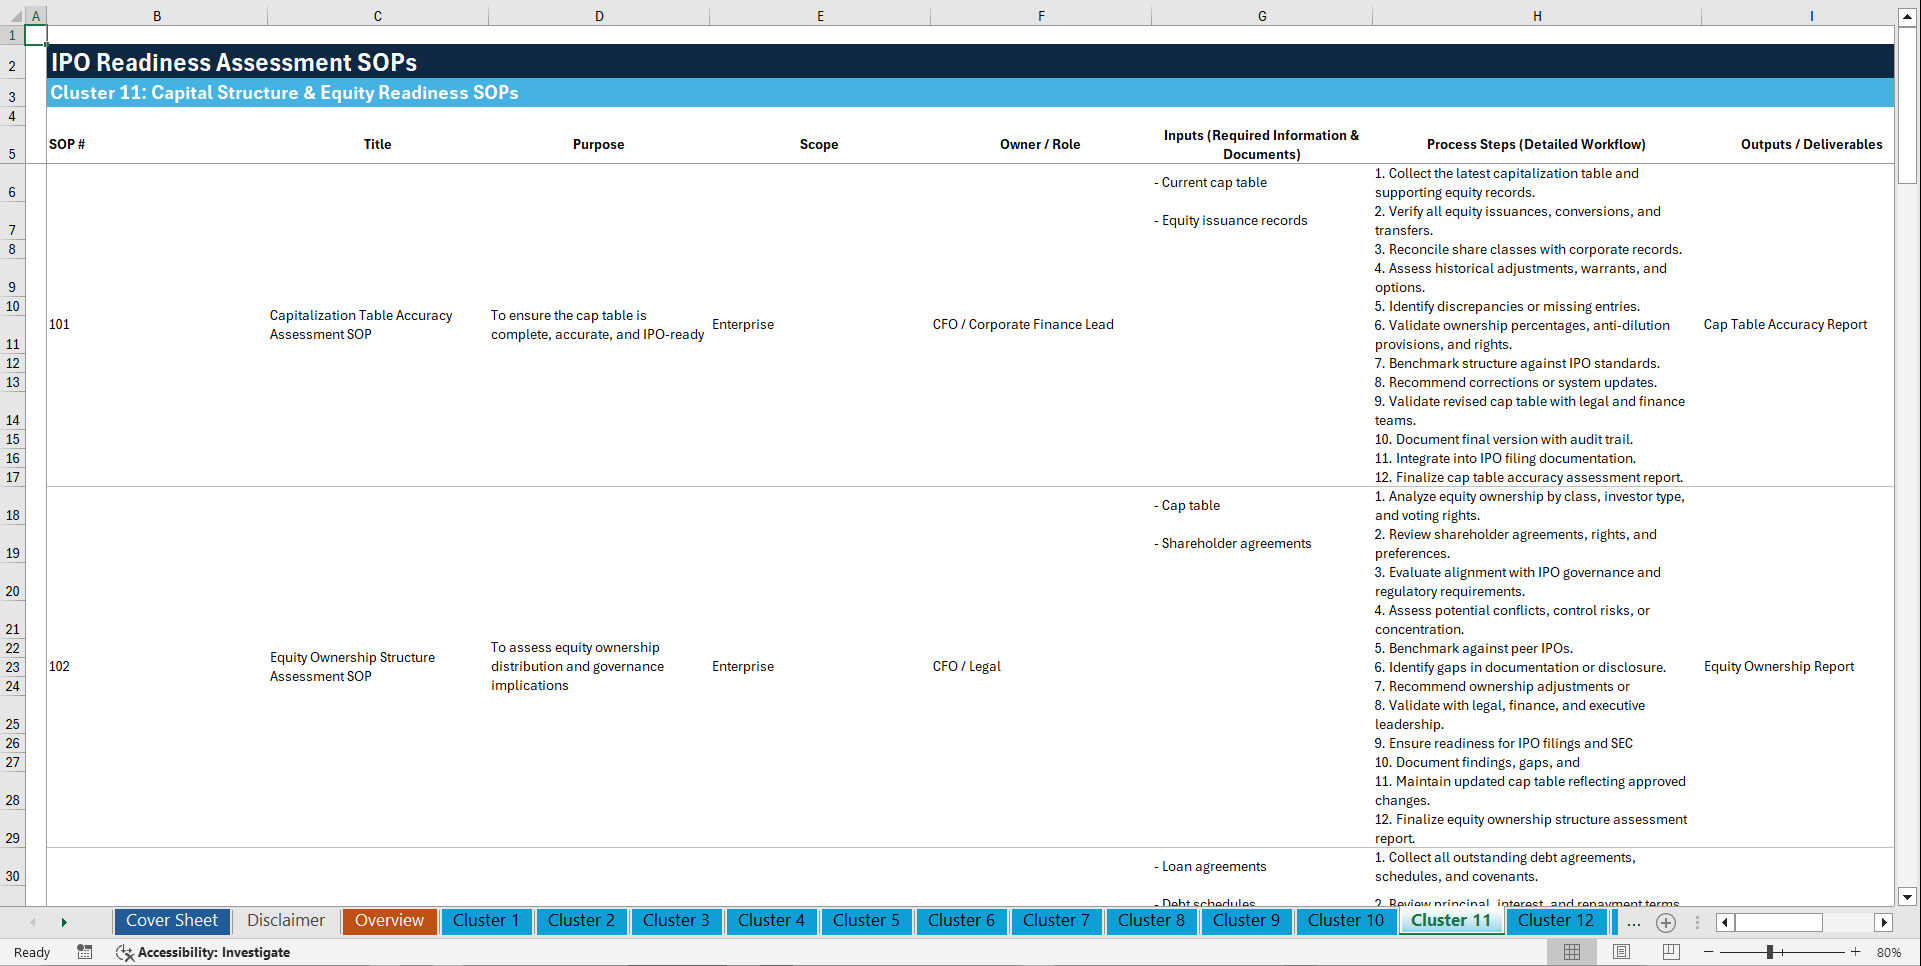Viewport: 1921px width, 966px height.
Task: Switch to the Overview sheet
Action: tap(389, 921)
